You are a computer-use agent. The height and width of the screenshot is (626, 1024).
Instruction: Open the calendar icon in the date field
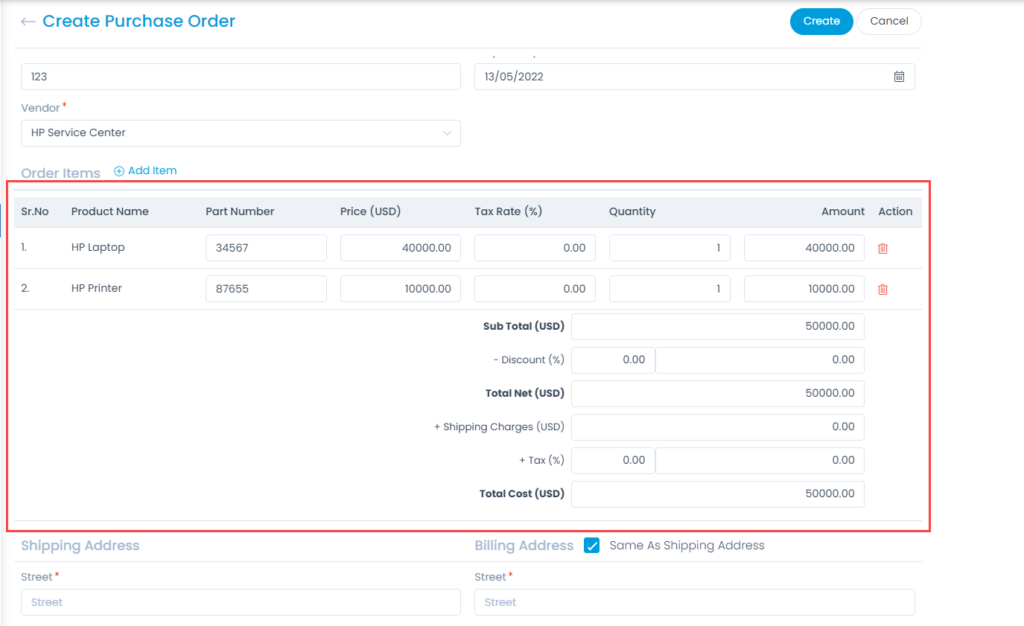[898, 77]
